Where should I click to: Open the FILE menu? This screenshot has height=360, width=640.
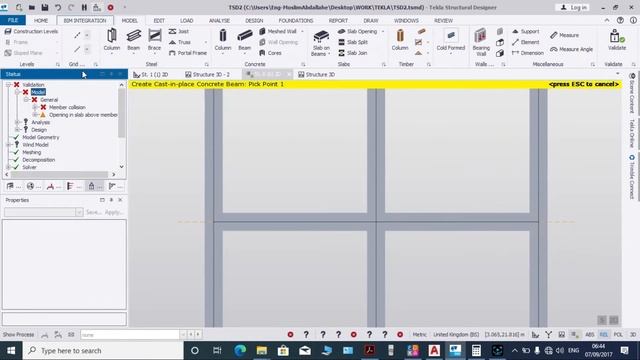click(x=13, y=20)
